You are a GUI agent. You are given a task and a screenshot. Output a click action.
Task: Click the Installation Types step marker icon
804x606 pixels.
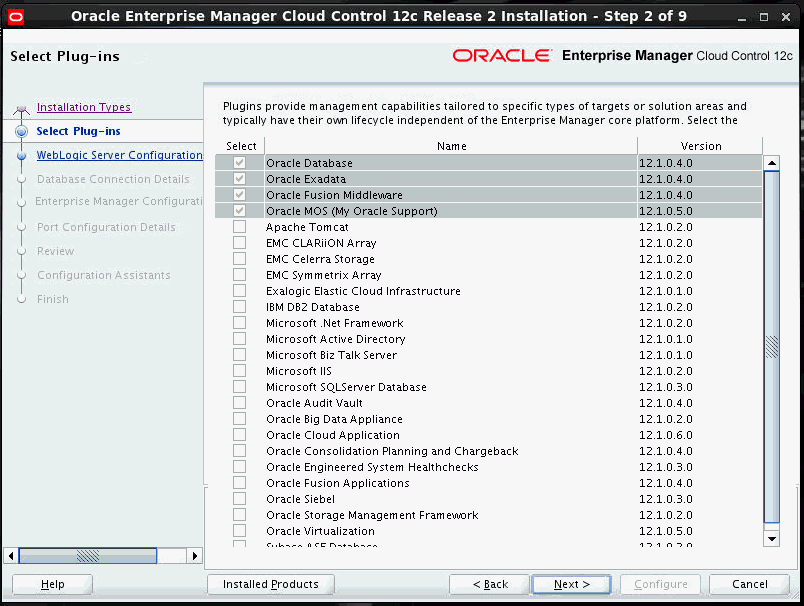point(22,109)
